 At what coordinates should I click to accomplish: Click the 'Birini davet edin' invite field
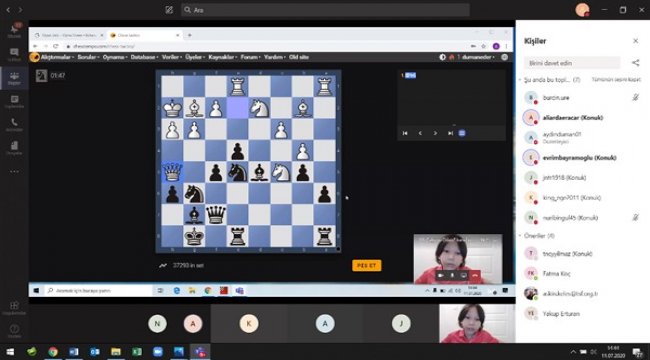click(572, 63)
